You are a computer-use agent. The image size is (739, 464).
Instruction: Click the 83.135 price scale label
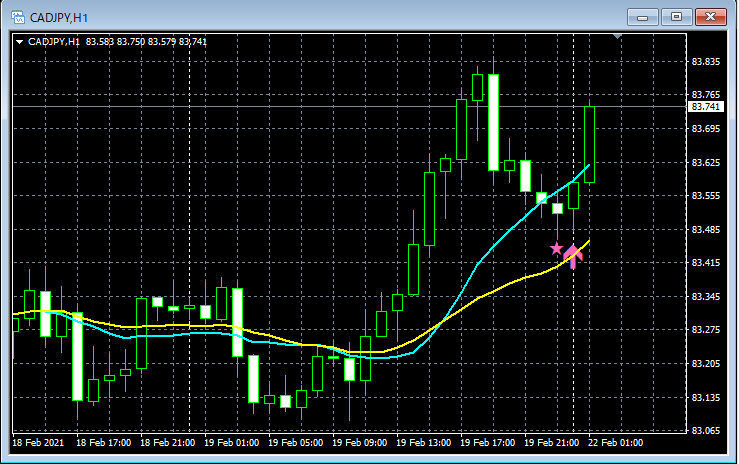click(706, 397)
